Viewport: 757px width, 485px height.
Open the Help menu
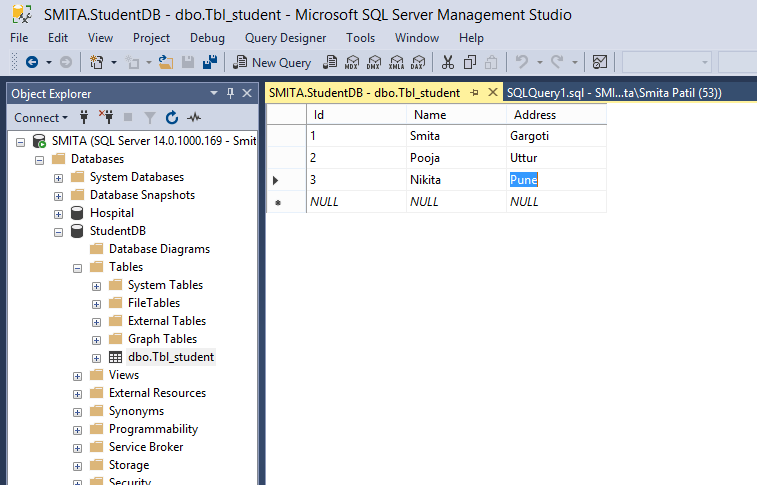coord(471,38)
